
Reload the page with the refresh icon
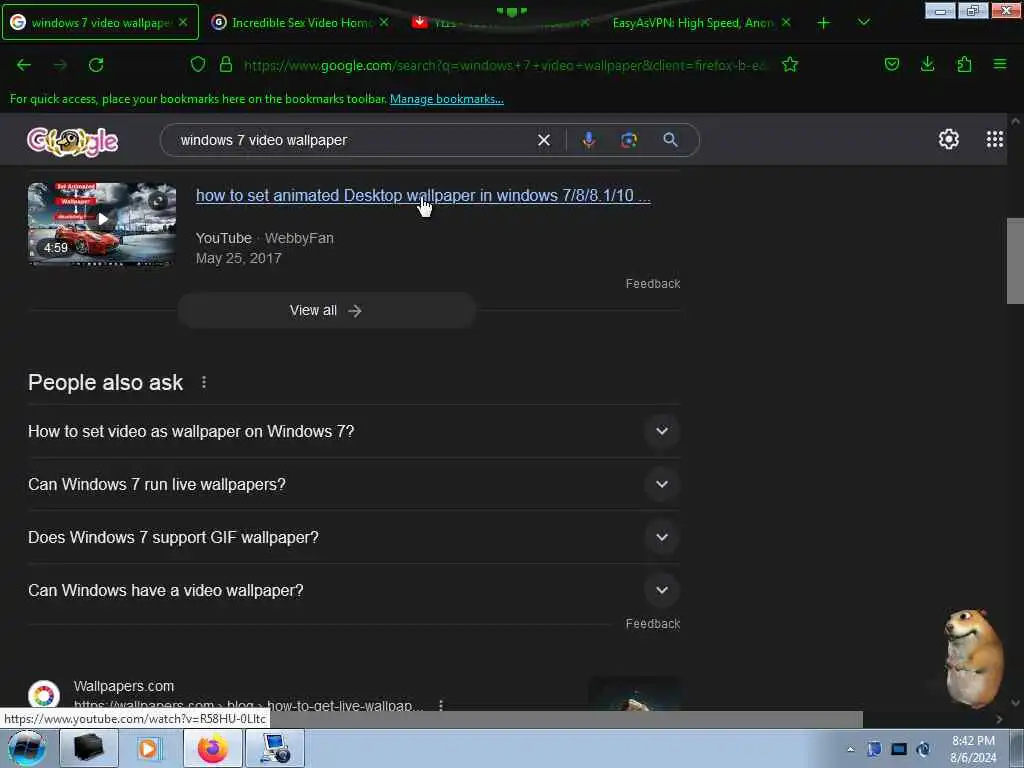(96, 65)
